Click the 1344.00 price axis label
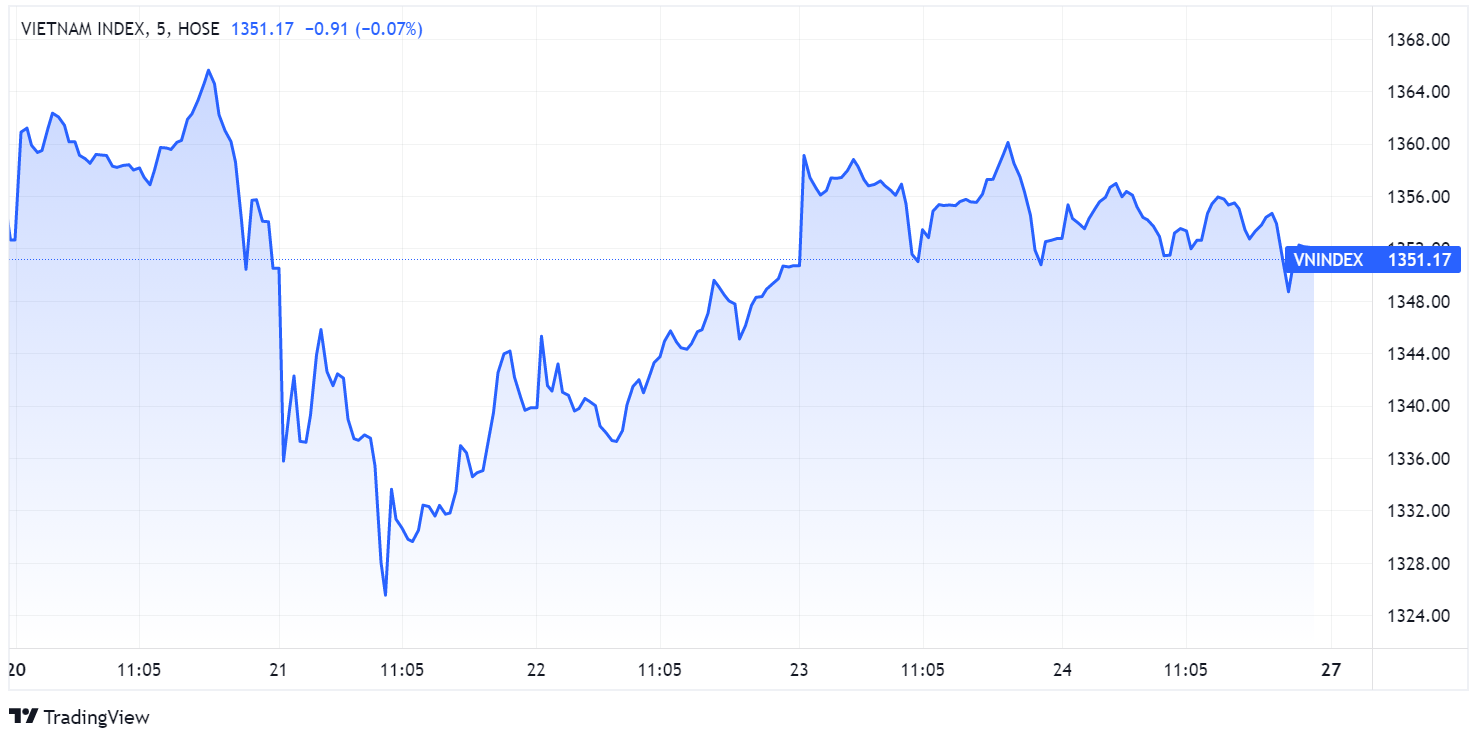The image size is (1483, 743). tap(1421, 354)
